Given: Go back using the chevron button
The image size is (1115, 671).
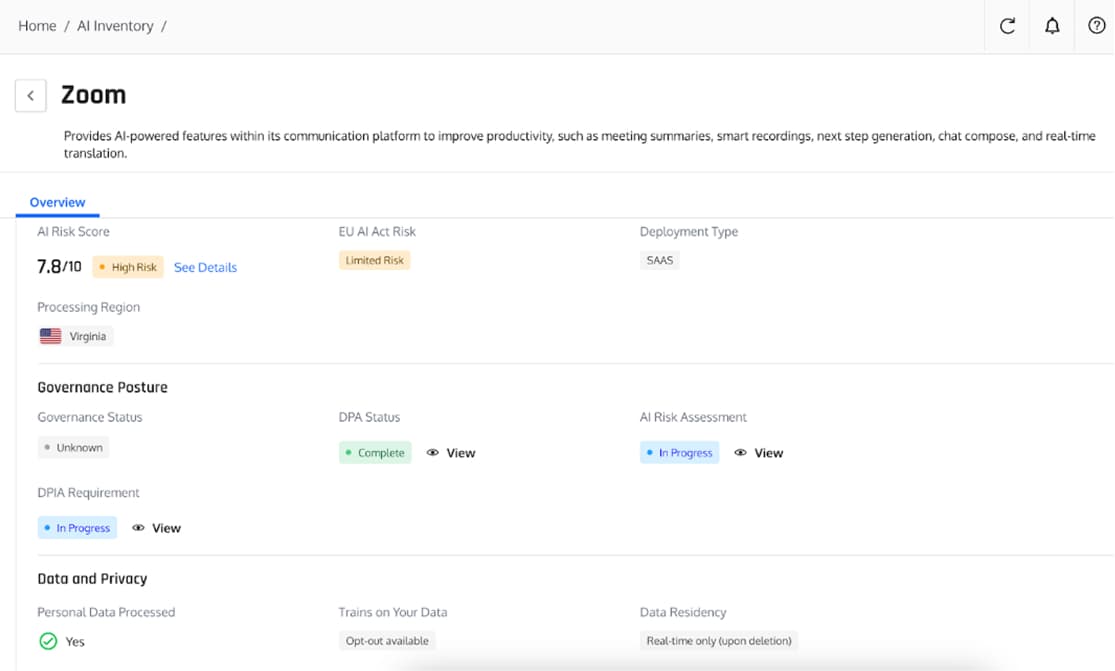Looking at the screenshot, I should click(x=31, y=95).
